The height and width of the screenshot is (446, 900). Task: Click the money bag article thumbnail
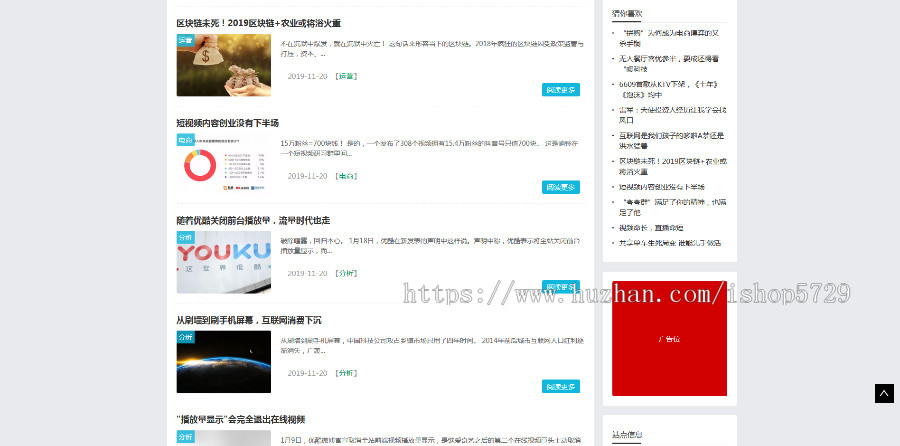click(x=224, y=65)
